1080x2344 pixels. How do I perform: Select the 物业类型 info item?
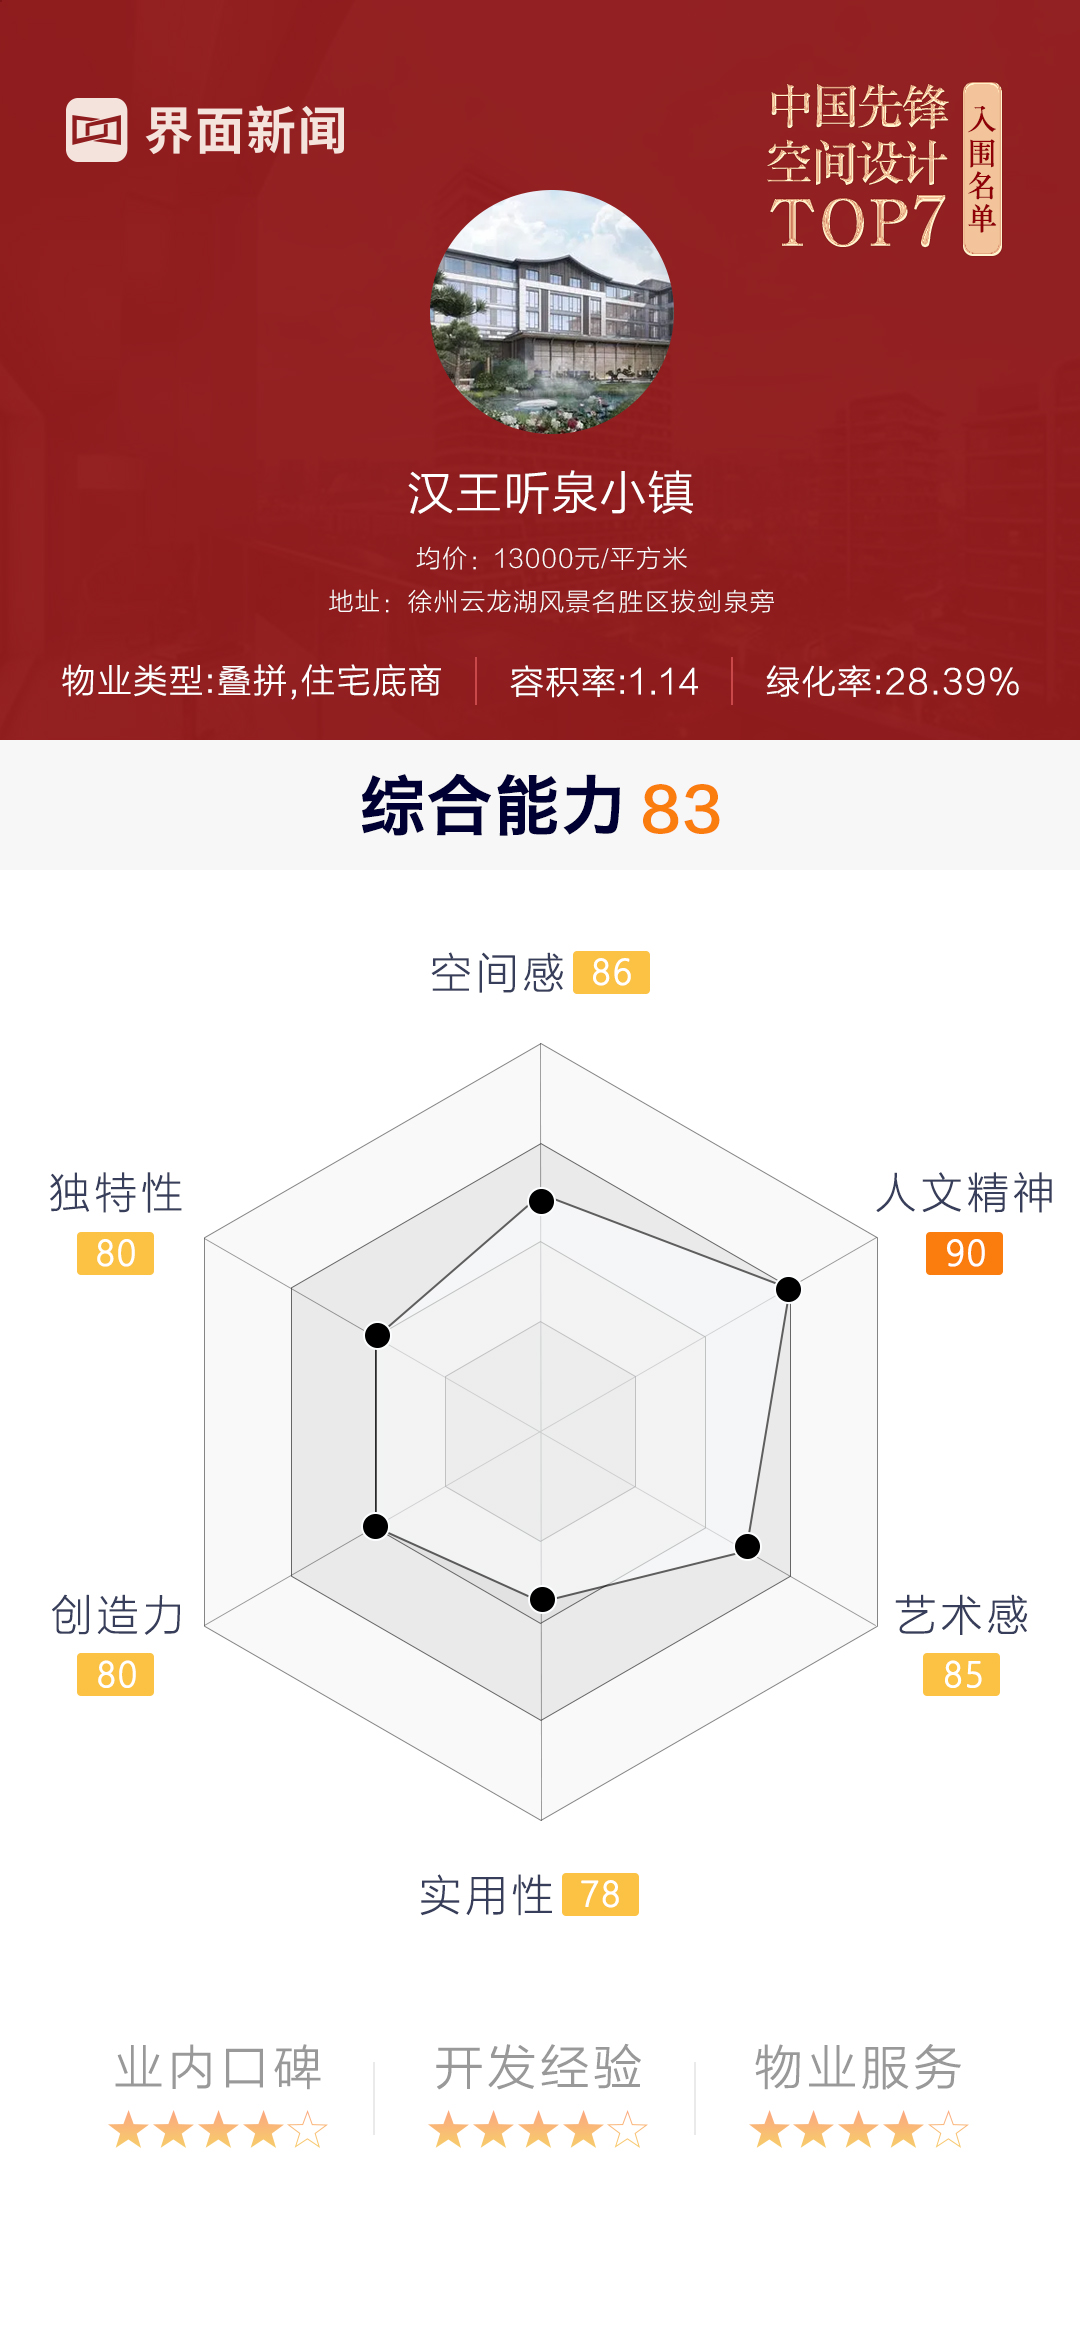(x=252, y=681)
